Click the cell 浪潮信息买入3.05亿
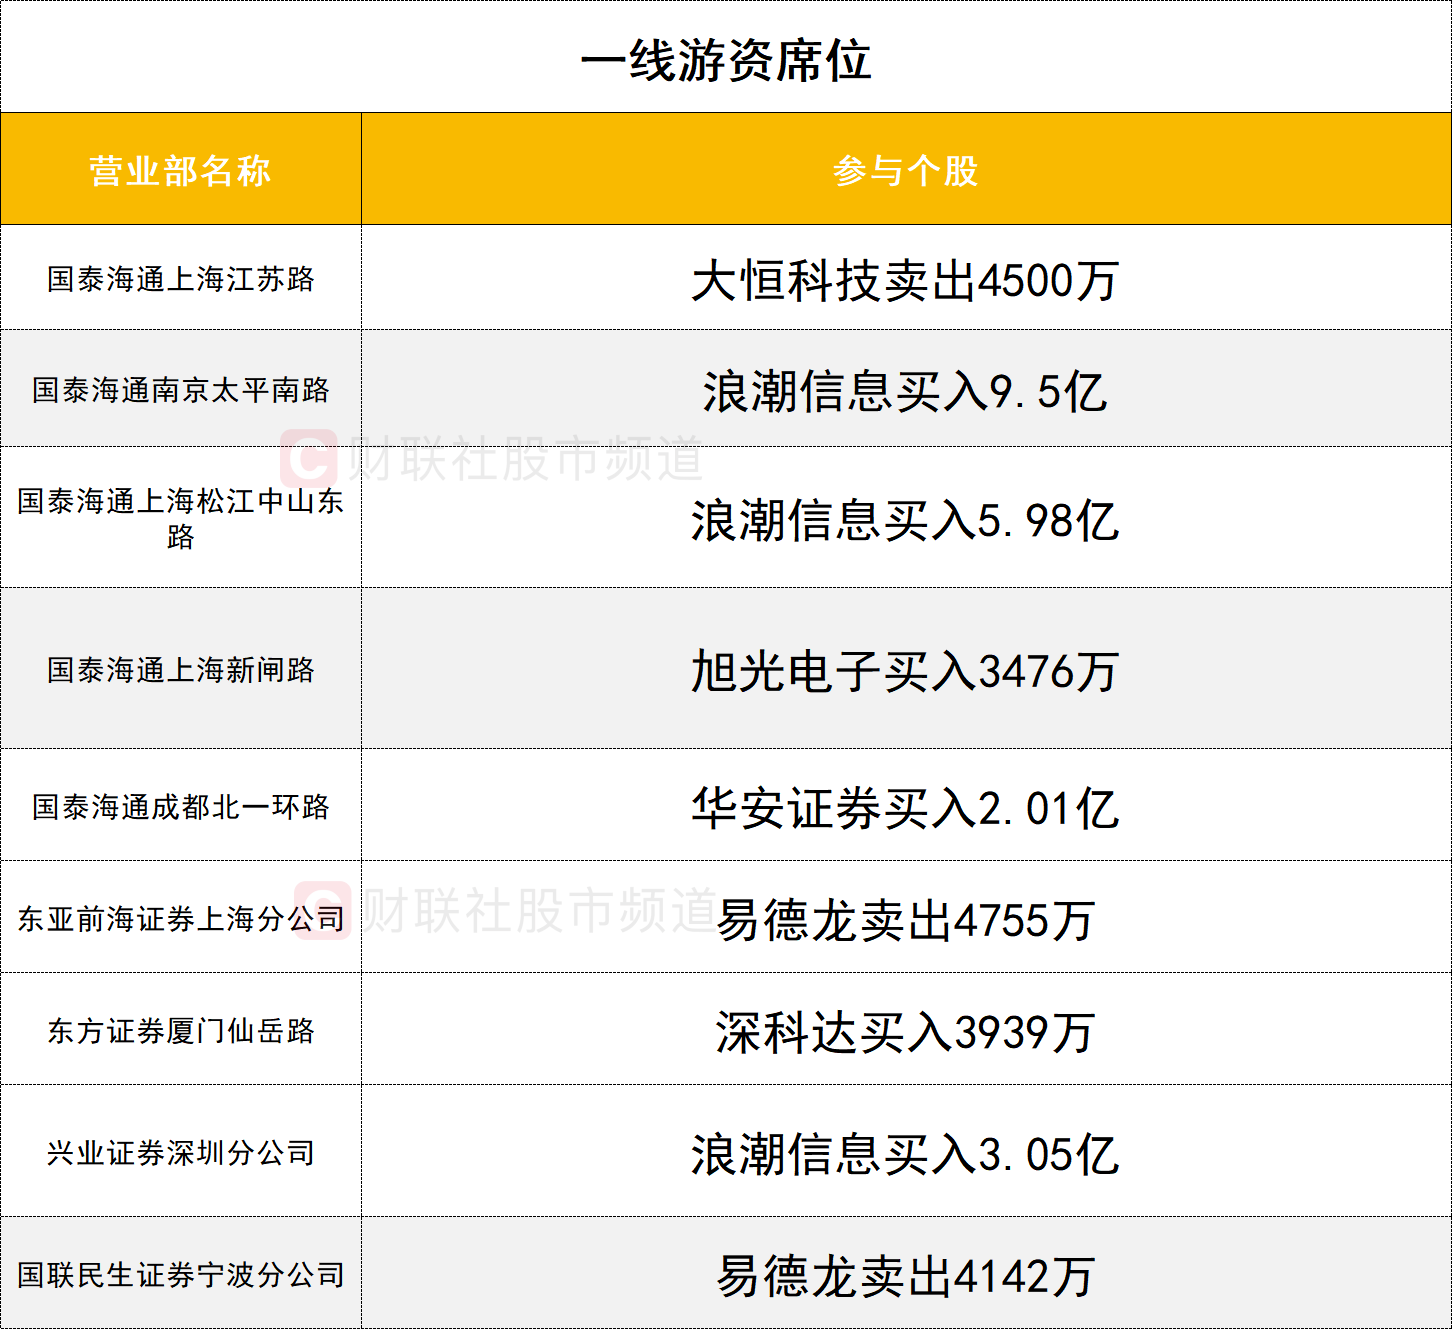This screenshot has height=1329, width=1452. click(906, 1152)
